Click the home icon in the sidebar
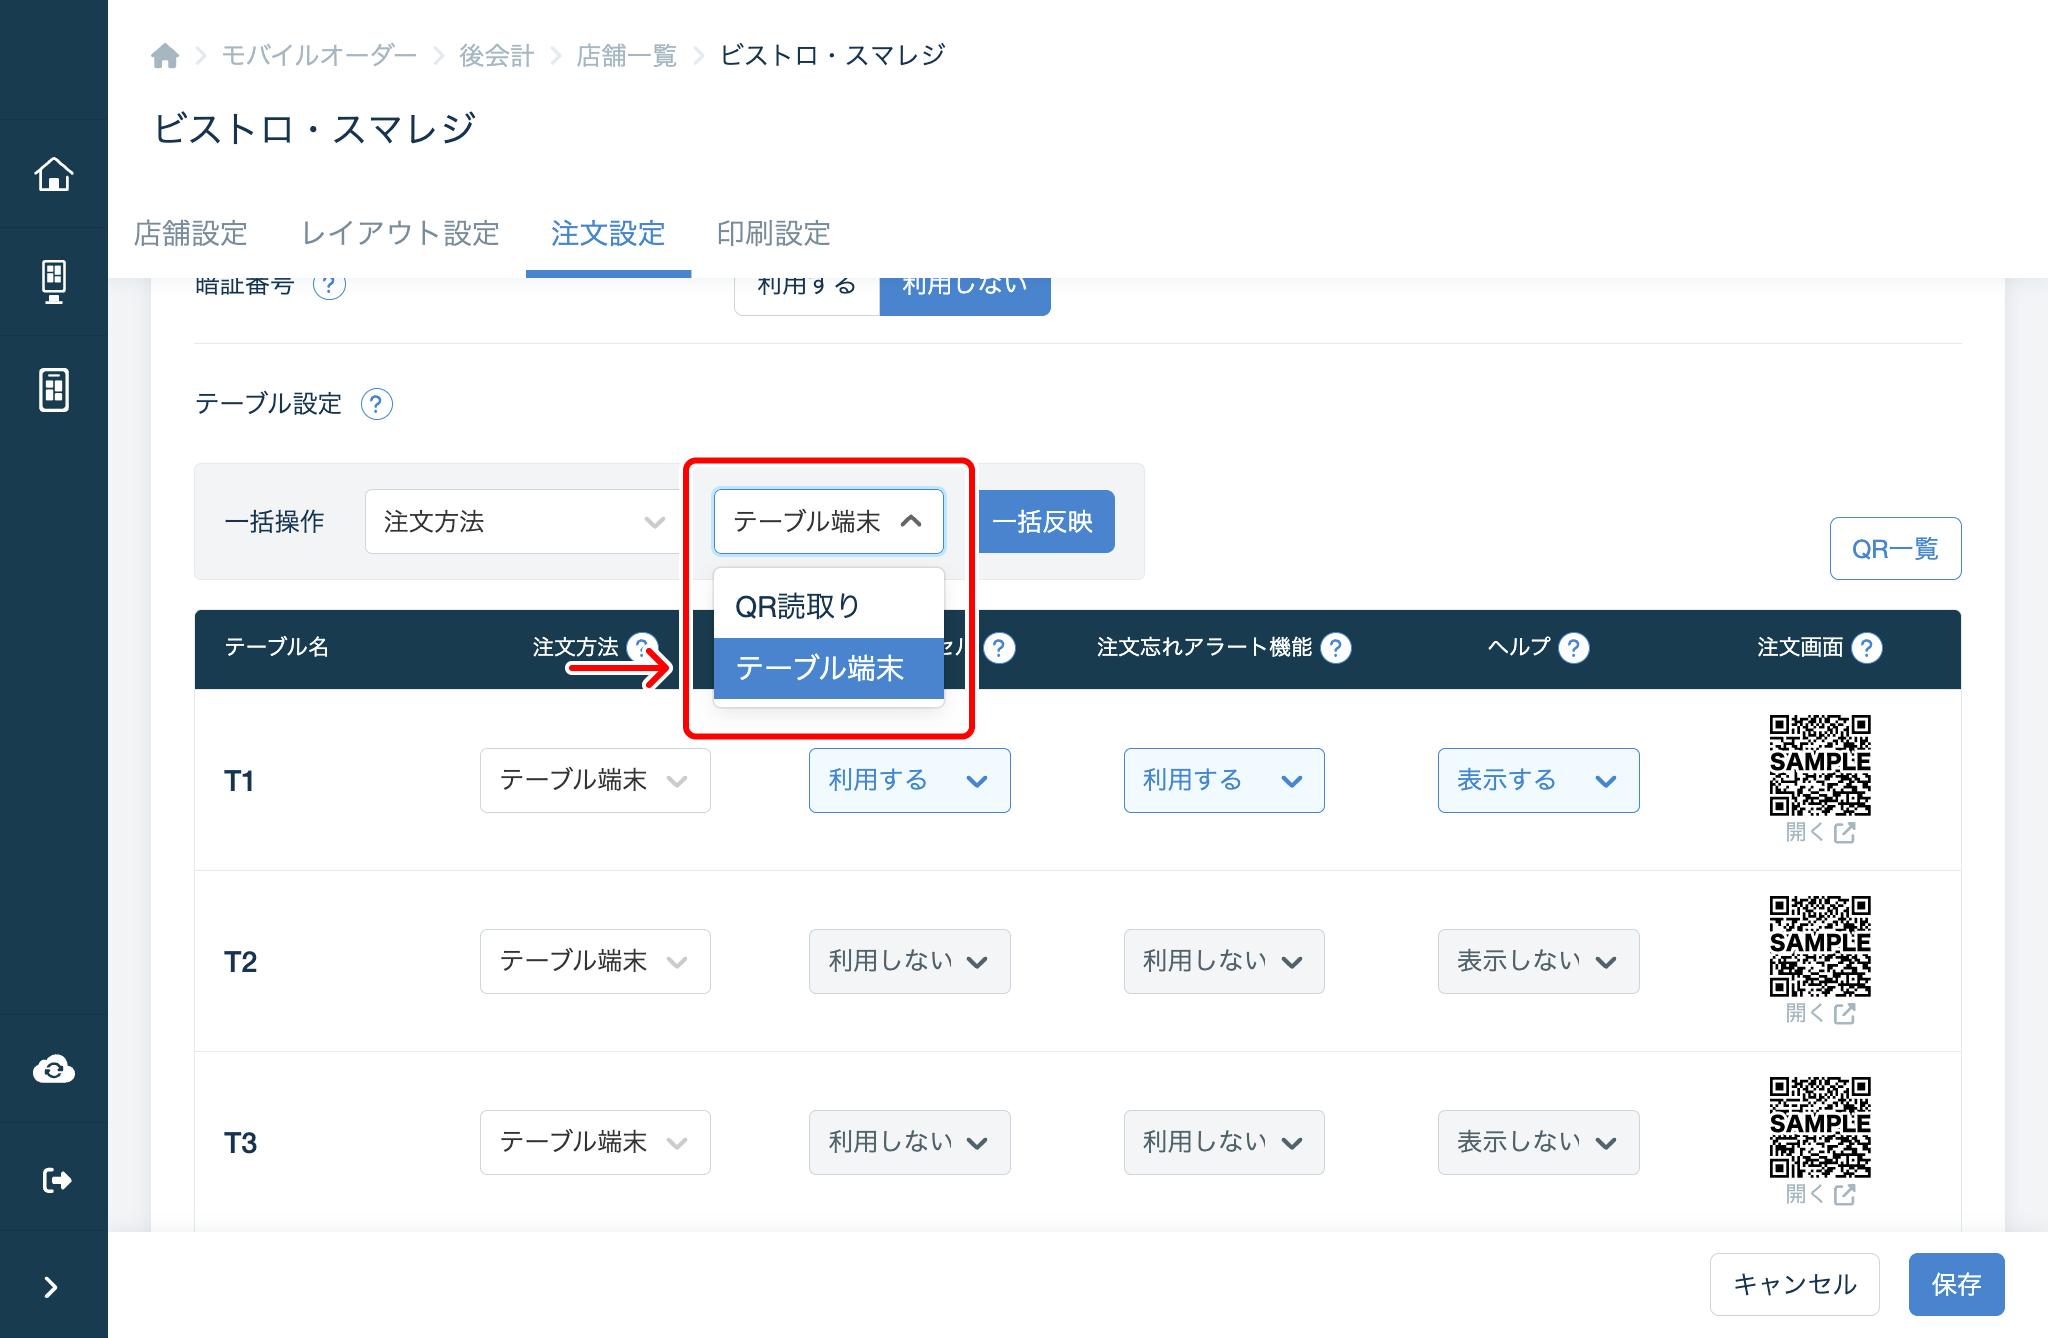 click(x=54, y=175)
